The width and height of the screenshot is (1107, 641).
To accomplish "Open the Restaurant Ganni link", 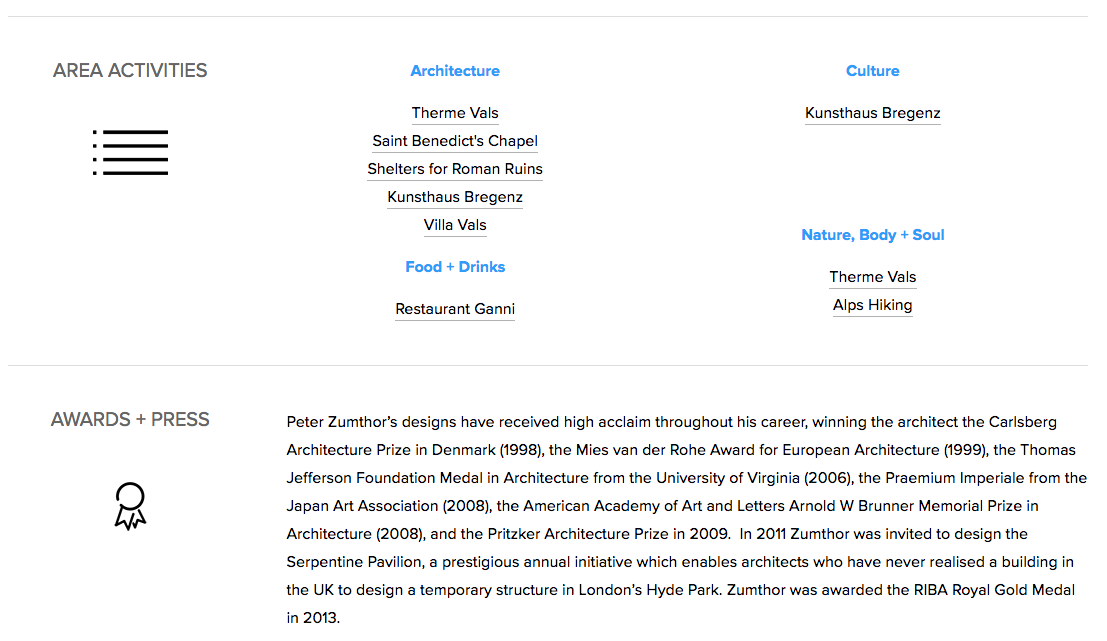I will tap(455, 309).
